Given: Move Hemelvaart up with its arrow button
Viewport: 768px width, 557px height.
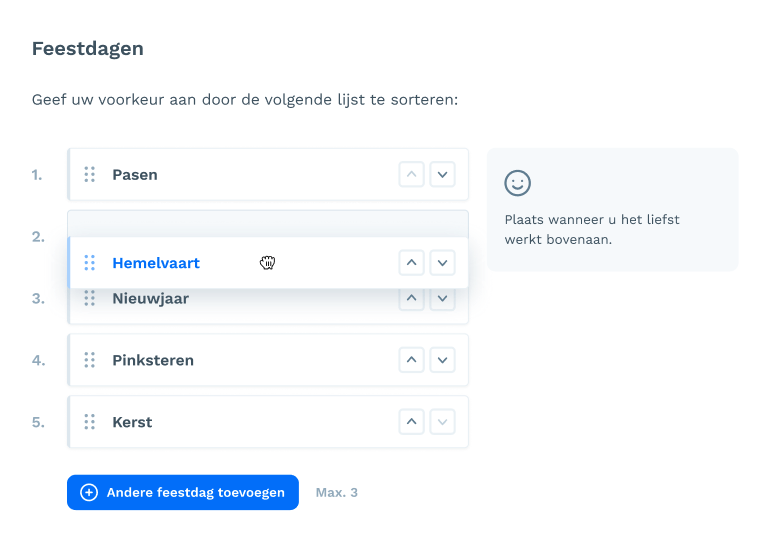Looking at the screenshot, I should point(411,263).
